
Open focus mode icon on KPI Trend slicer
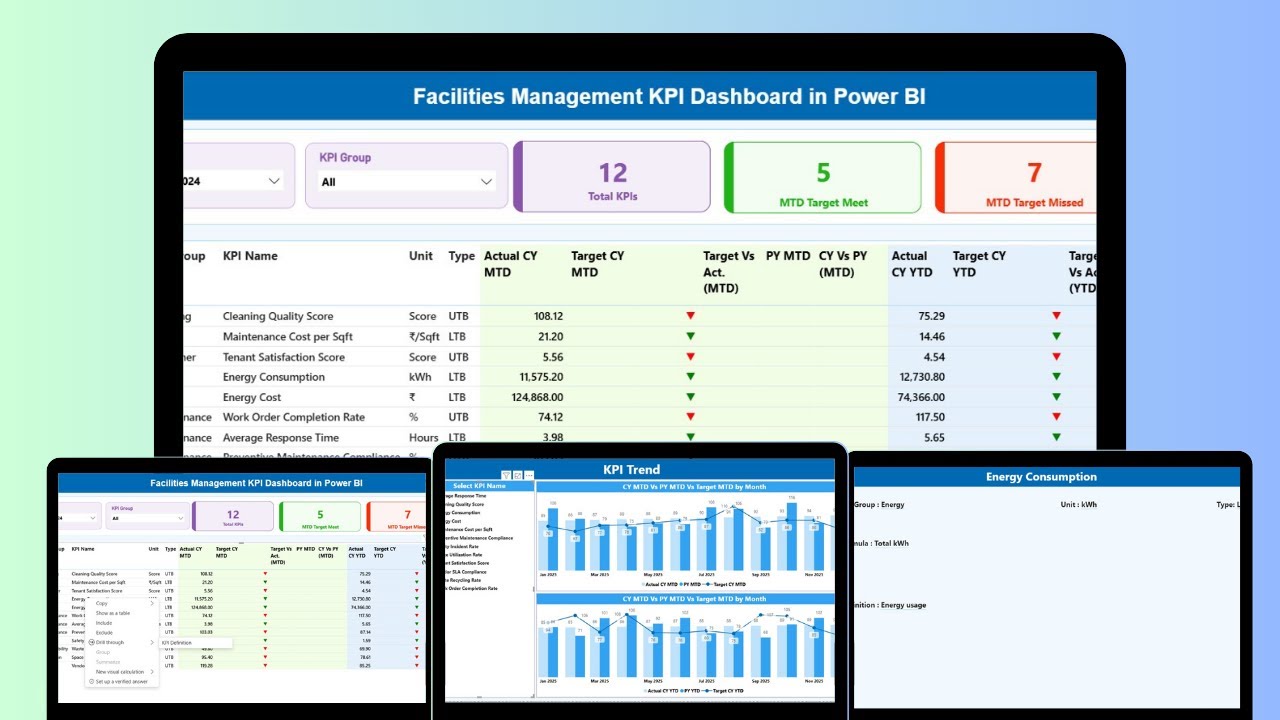point(518,475)
